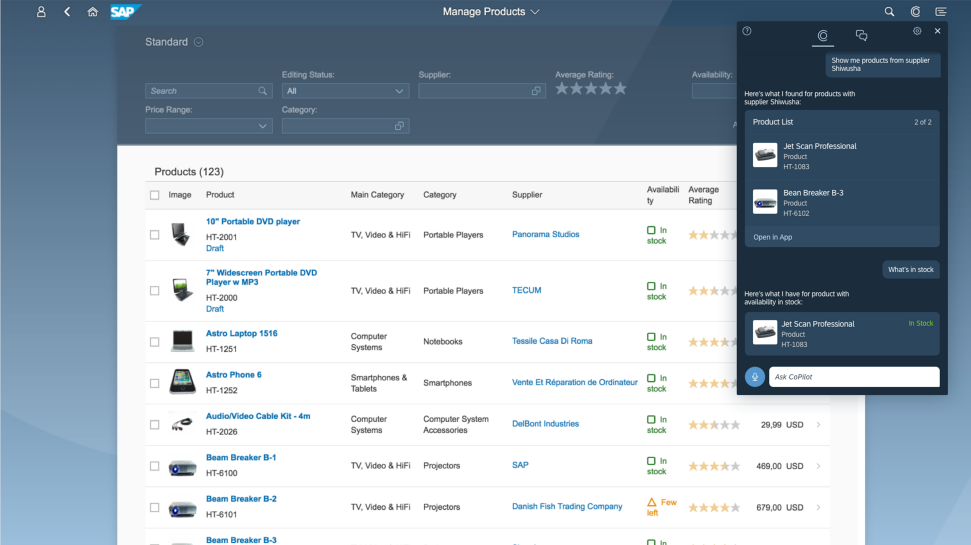Open Supplier value help icon

pyautogui.click(x=536, y=91)
